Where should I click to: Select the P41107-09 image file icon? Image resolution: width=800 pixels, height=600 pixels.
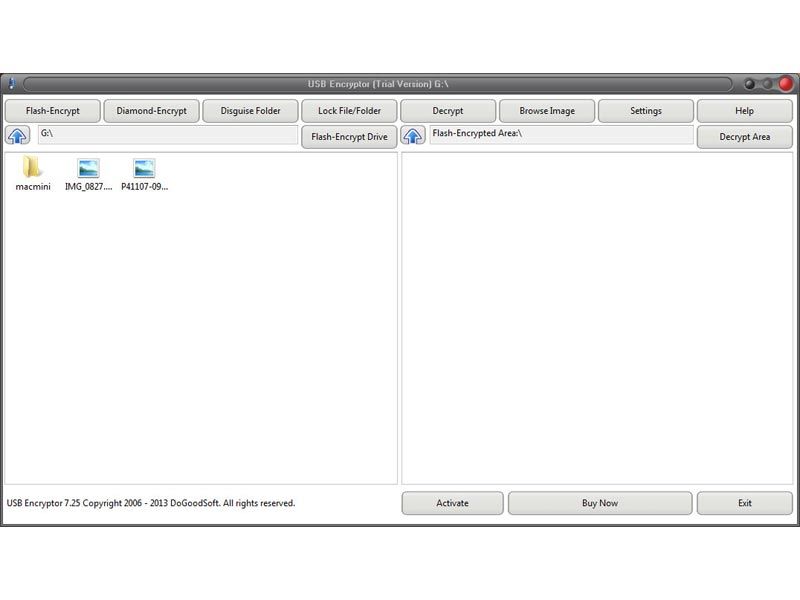point(145,169)
